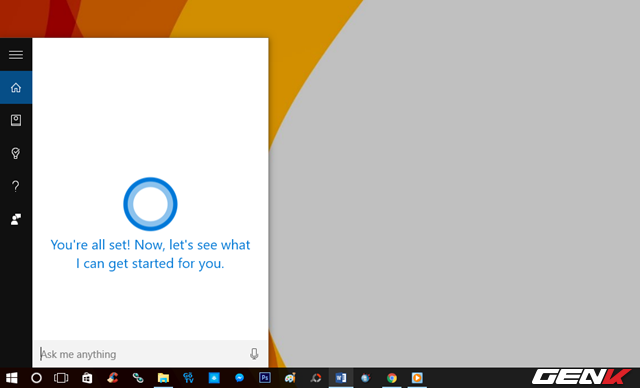Screen dimensions: 640x388
Task: Open the paint palette app on taskbar
Action: tap(290, 378)
